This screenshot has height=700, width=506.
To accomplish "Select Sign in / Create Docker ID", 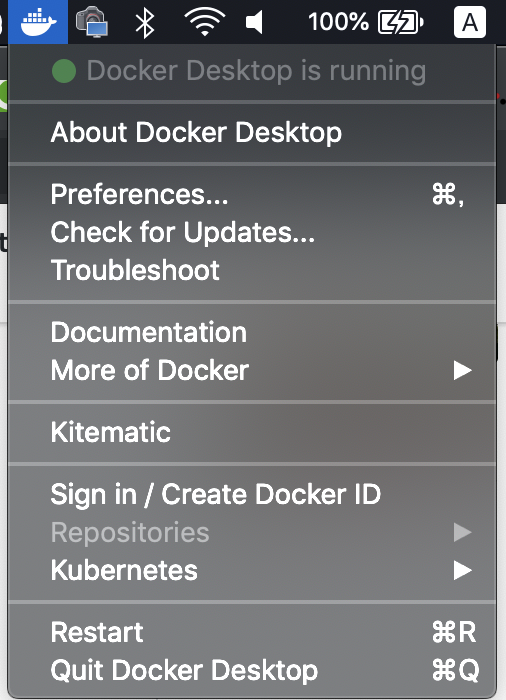I will point(252,494).
